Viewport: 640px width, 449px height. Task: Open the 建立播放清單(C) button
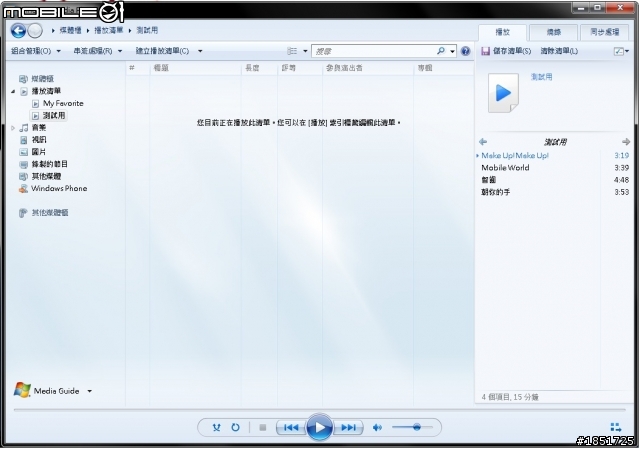pyautogui.click(x=162, y=51)
